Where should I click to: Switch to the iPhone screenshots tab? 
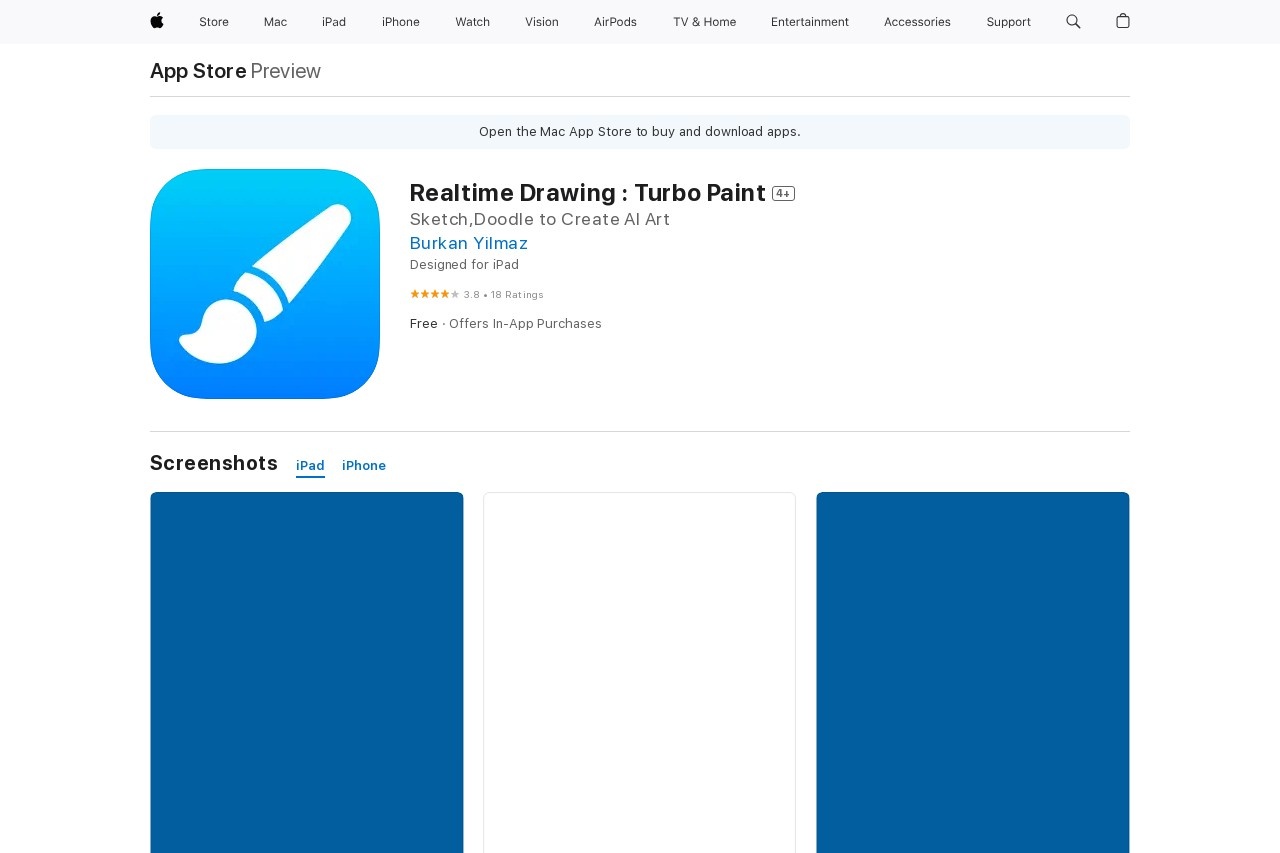[x=364, y=466]
